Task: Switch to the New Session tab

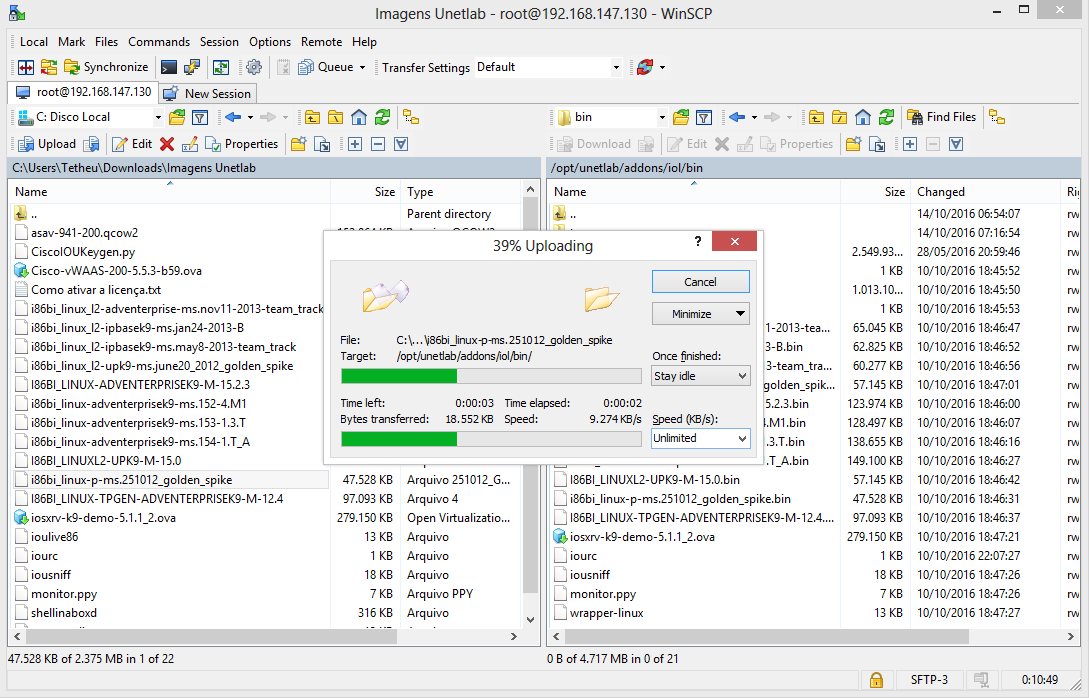Action: click(208, 93)
